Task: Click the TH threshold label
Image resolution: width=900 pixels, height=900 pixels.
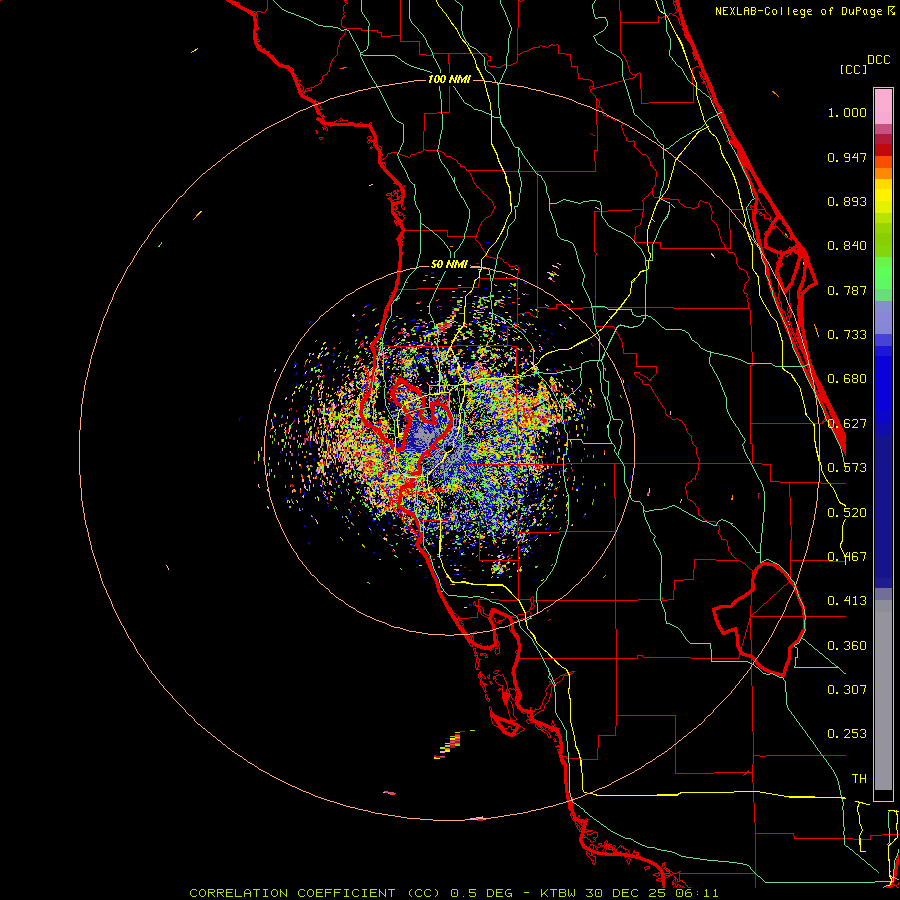Action: tap(859, 779)
